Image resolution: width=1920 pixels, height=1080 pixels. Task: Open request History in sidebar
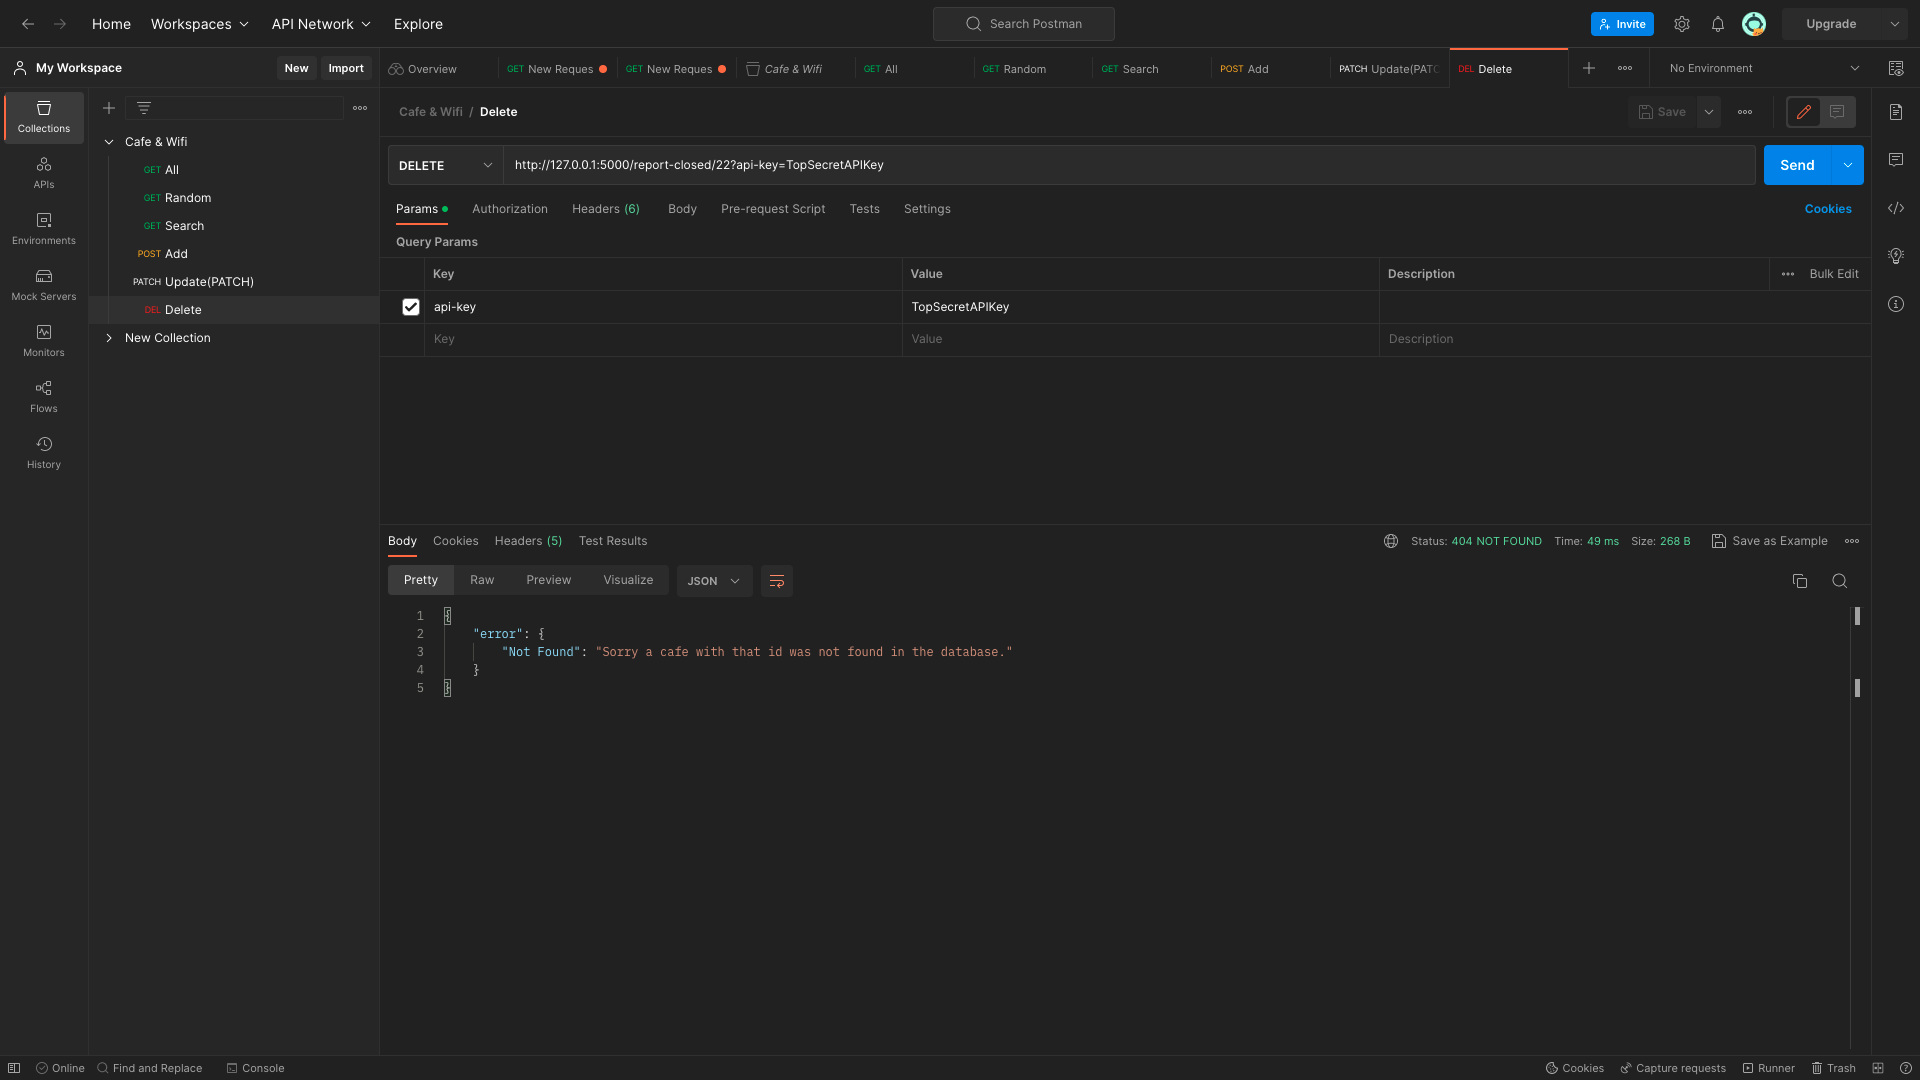43,453
